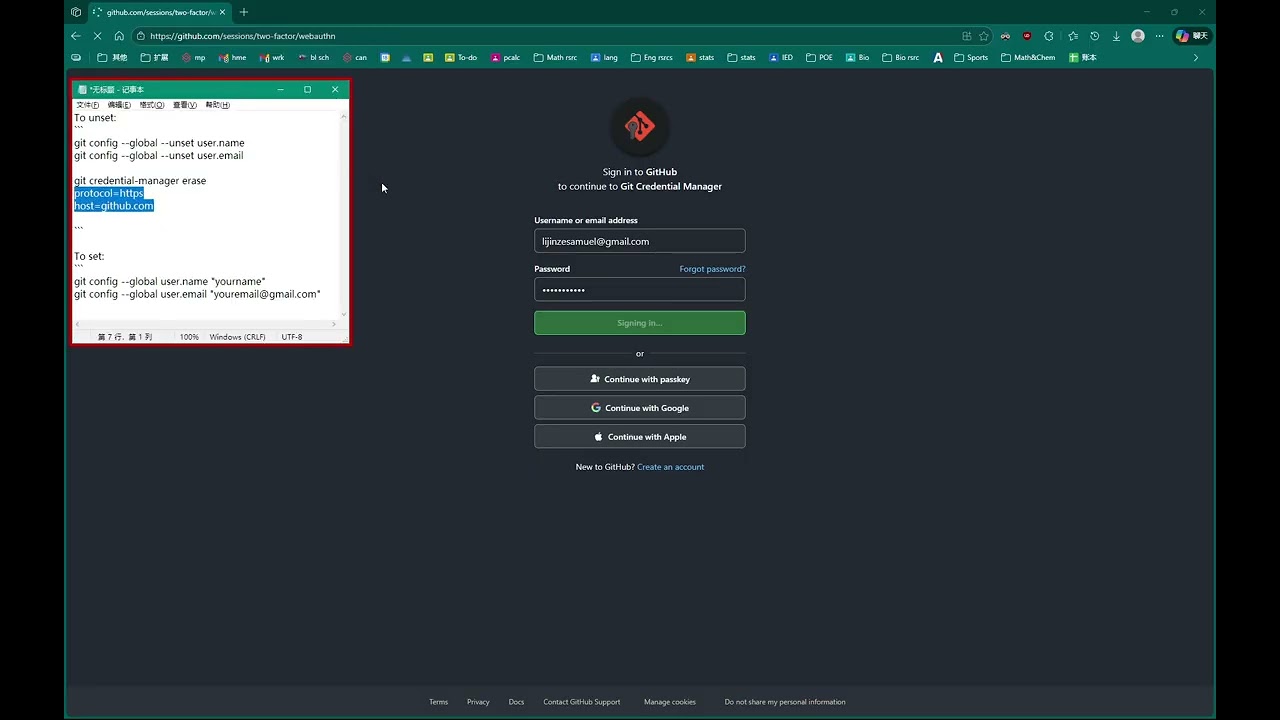Open the browser profile avatar
This screenshot has height=720, width=1280.
1138,36
